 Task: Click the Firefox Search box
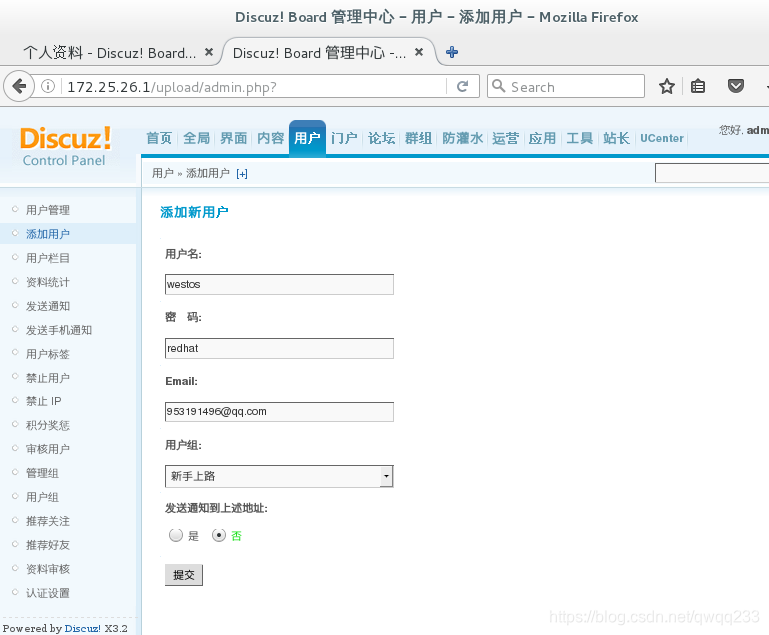click(565, 86)
